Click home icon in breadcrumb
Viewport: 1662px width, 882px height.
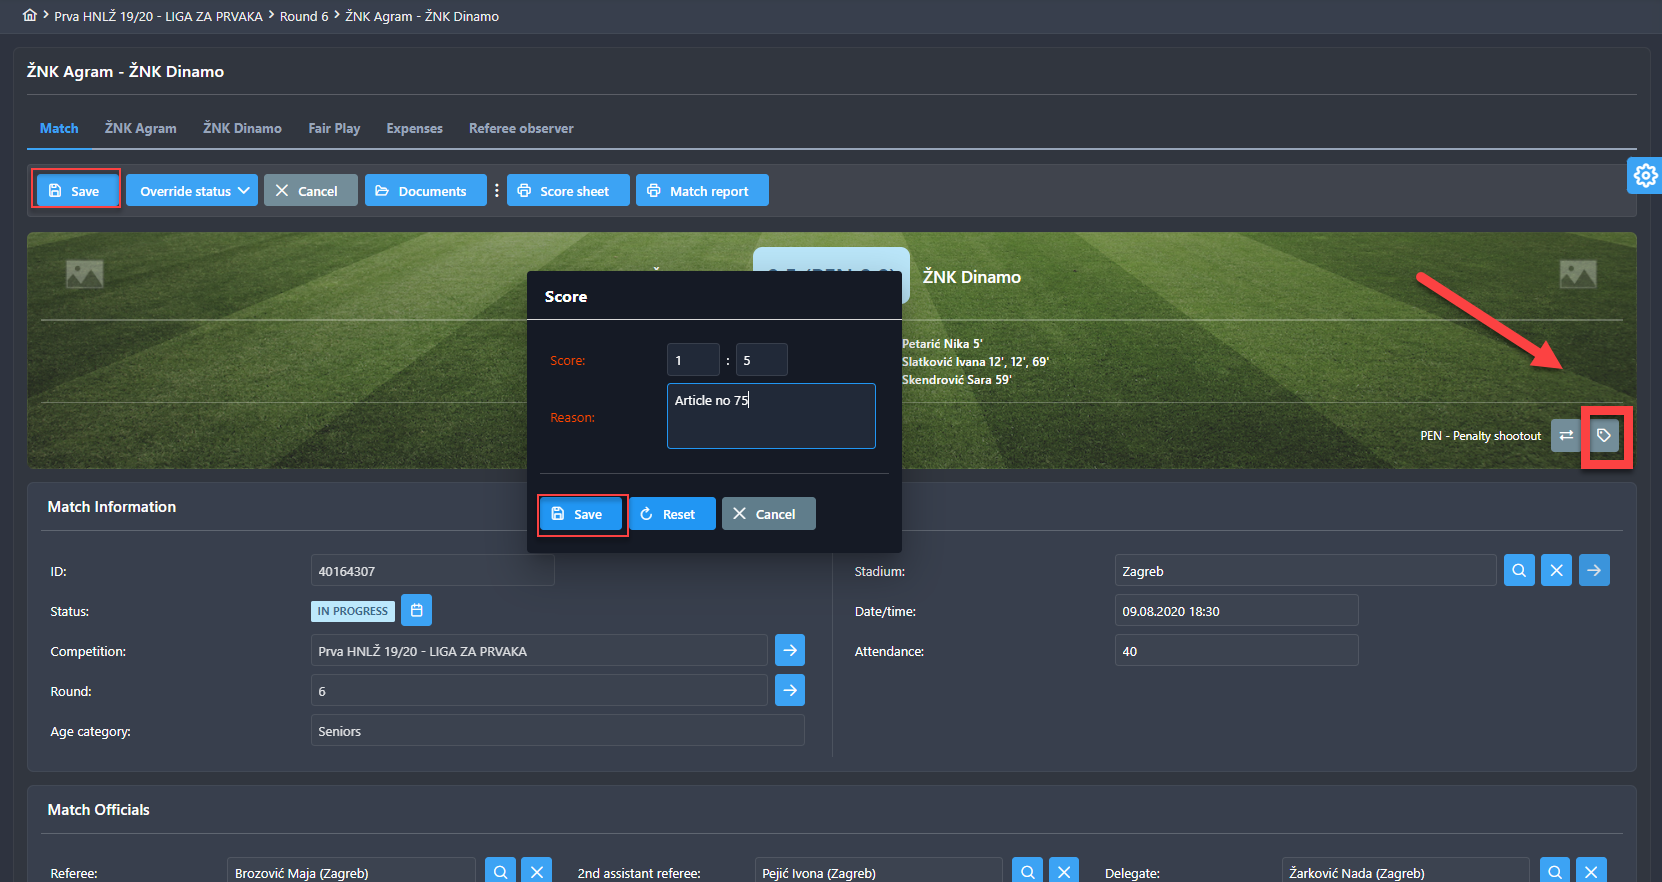[30, 15]
